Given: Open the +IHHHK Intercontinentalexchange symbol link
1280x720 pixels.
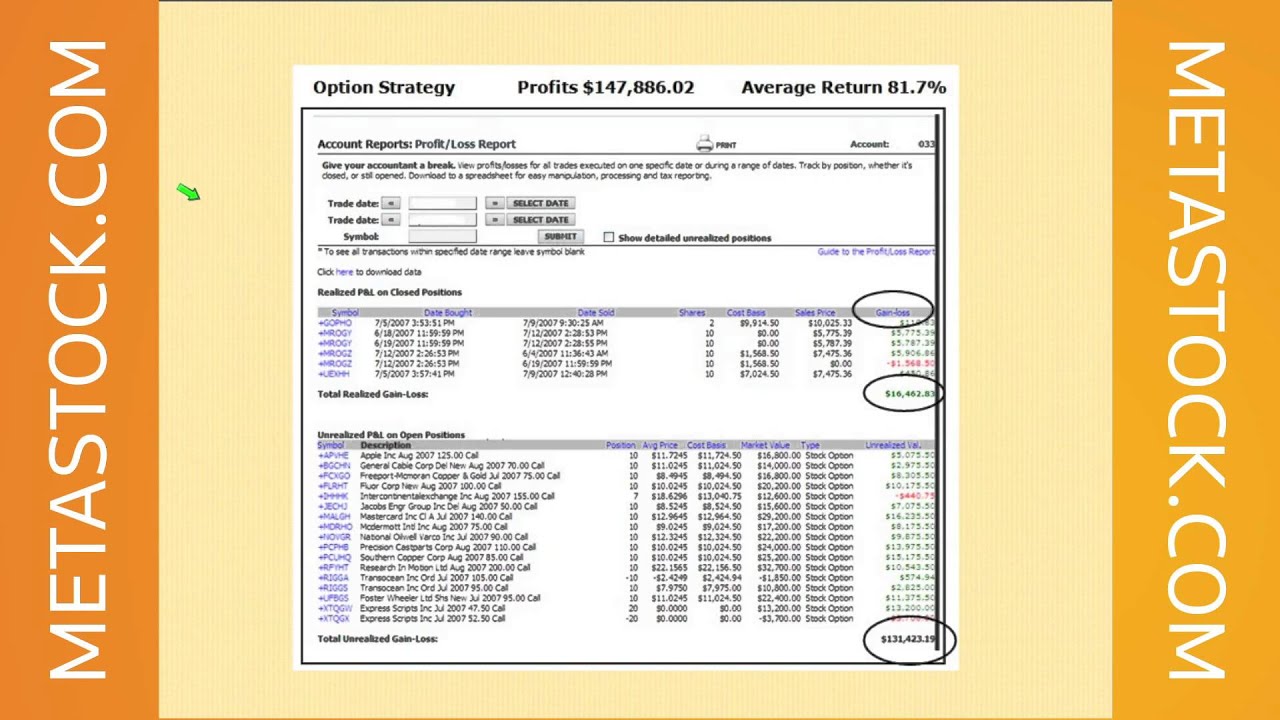Looking at the screenshot, I should point(333,496).
